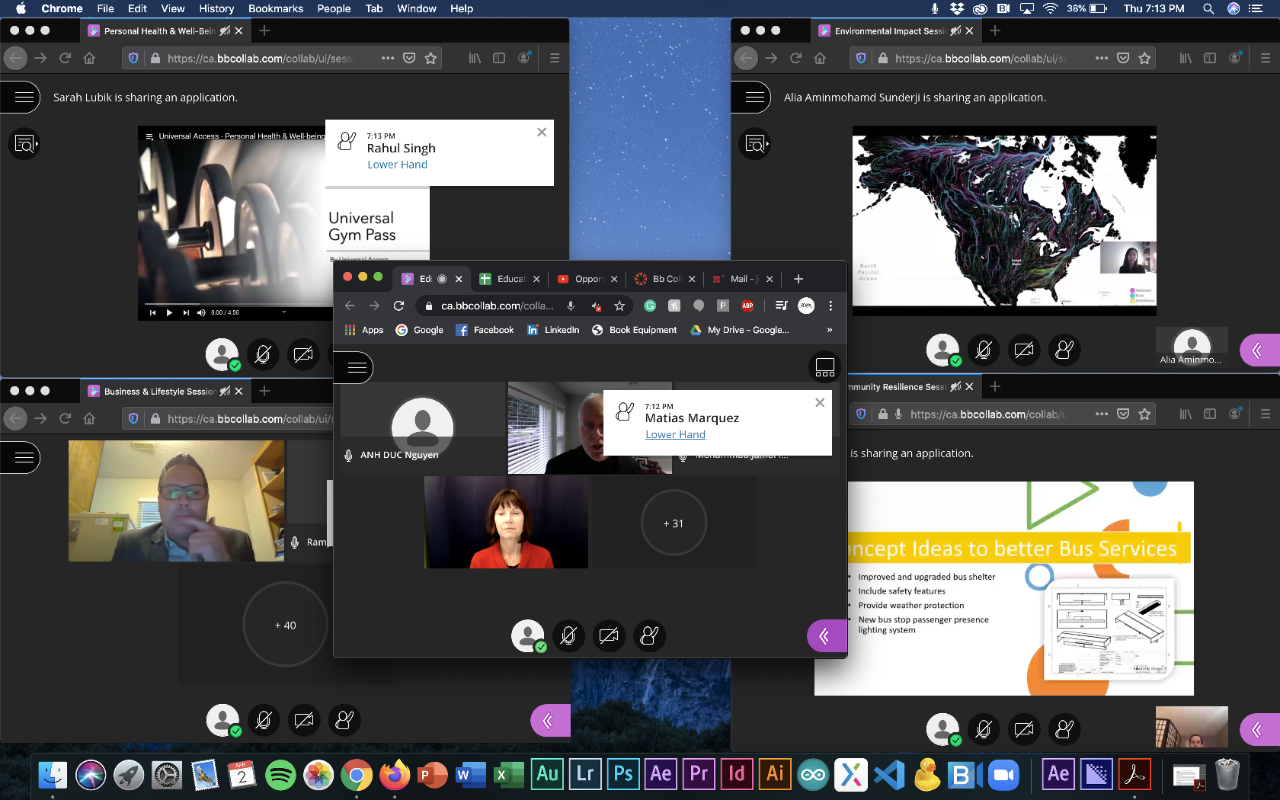Save to Pocket in Personal Health window

409,59
